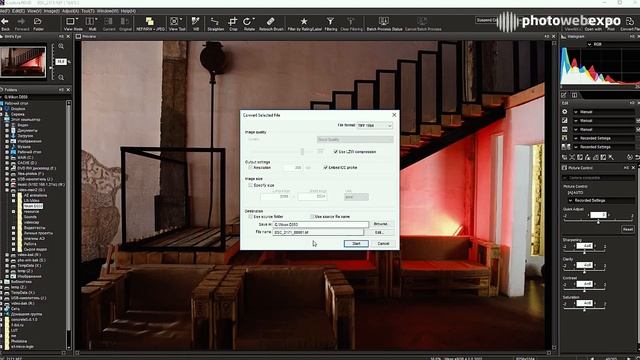Select the WB gray point tool
Image resolution: width=640 pixels, height=360 pixels.
[196, 22]
